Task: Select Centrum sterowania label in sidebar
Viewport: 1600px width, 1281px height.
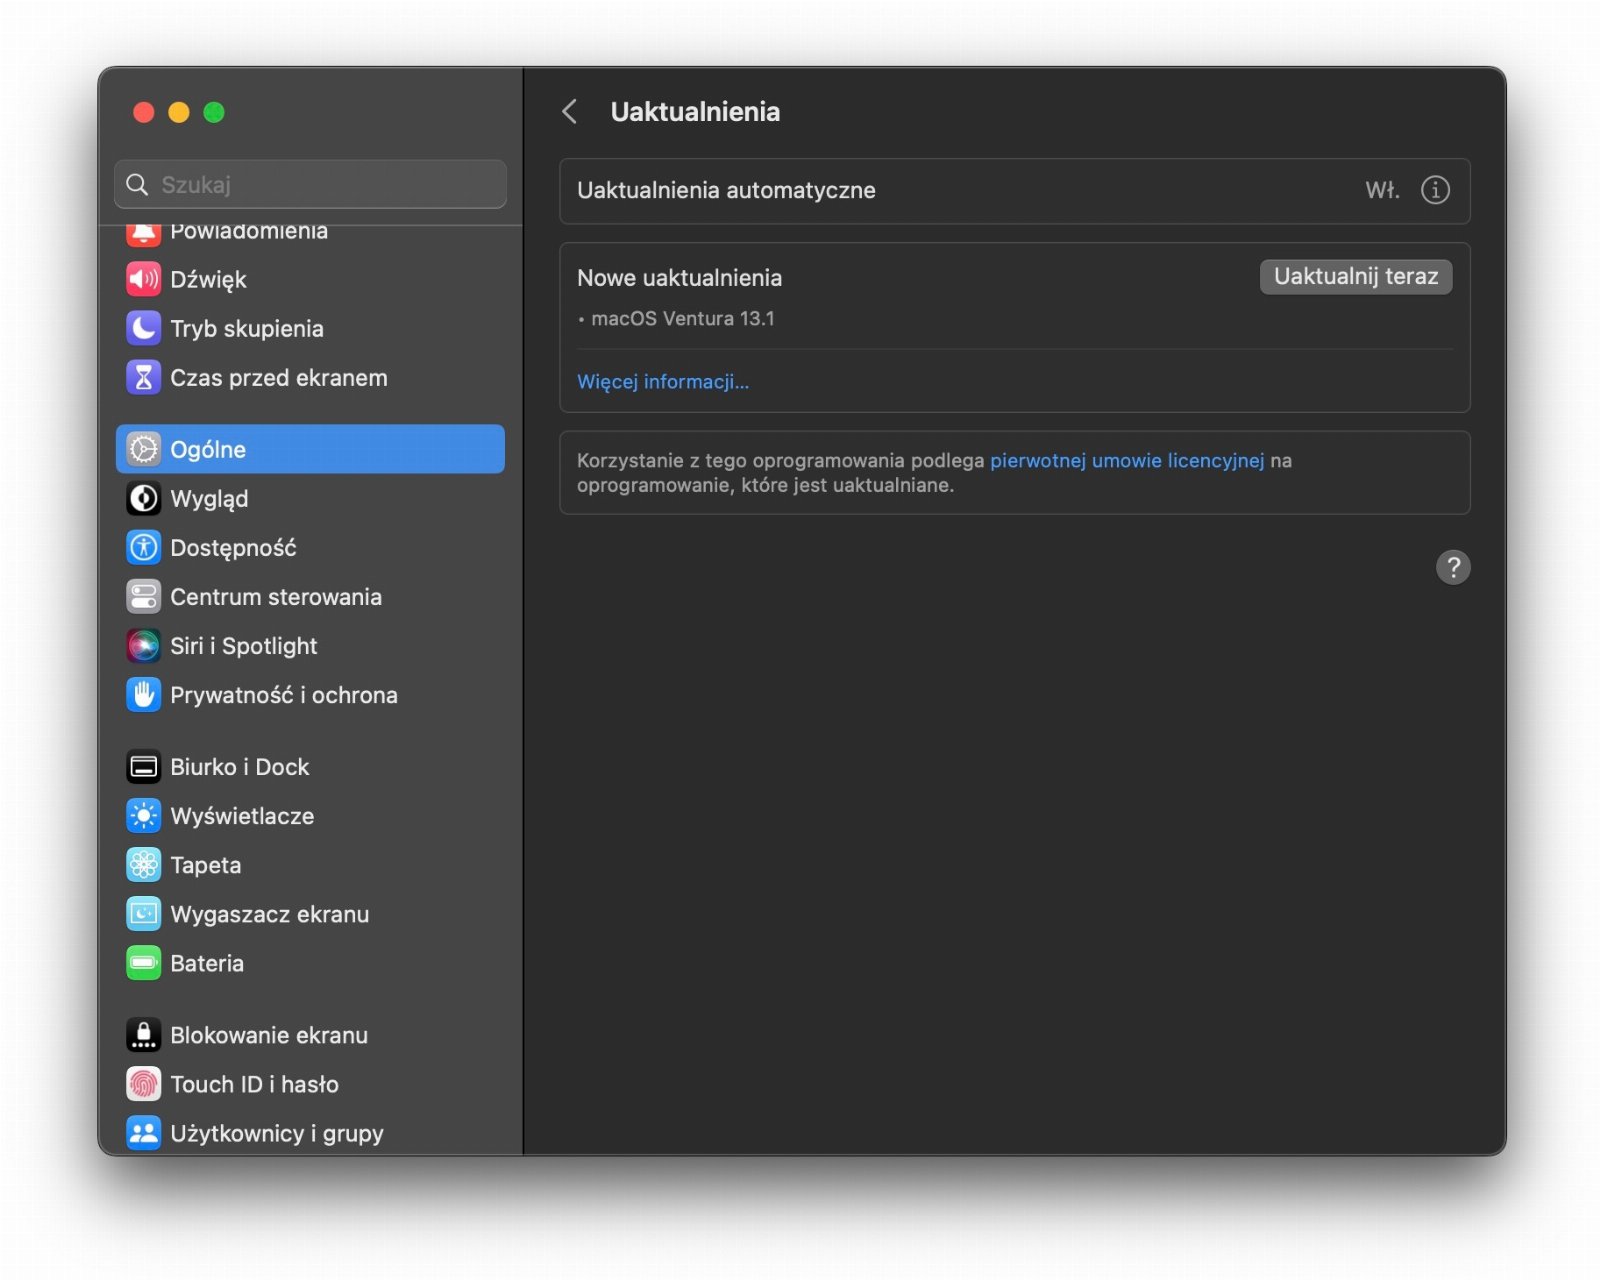Action: (276, 597)
